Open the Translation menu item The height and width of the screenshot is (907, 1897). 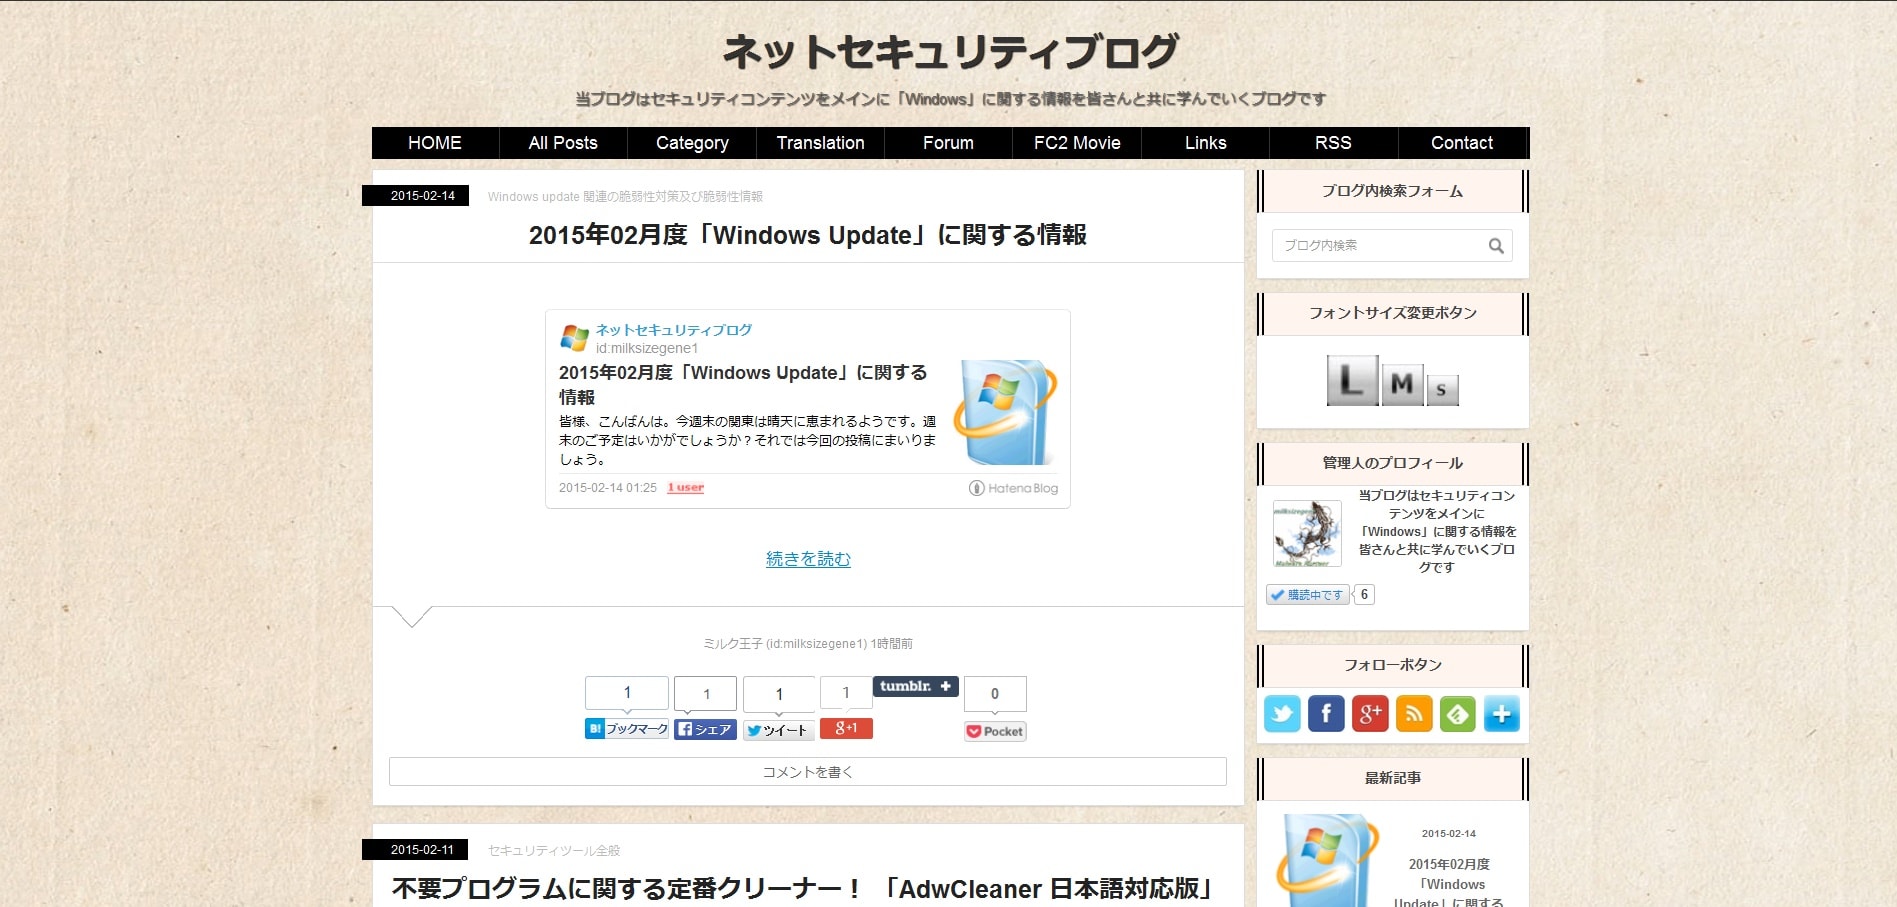click(x=820, y=143)
